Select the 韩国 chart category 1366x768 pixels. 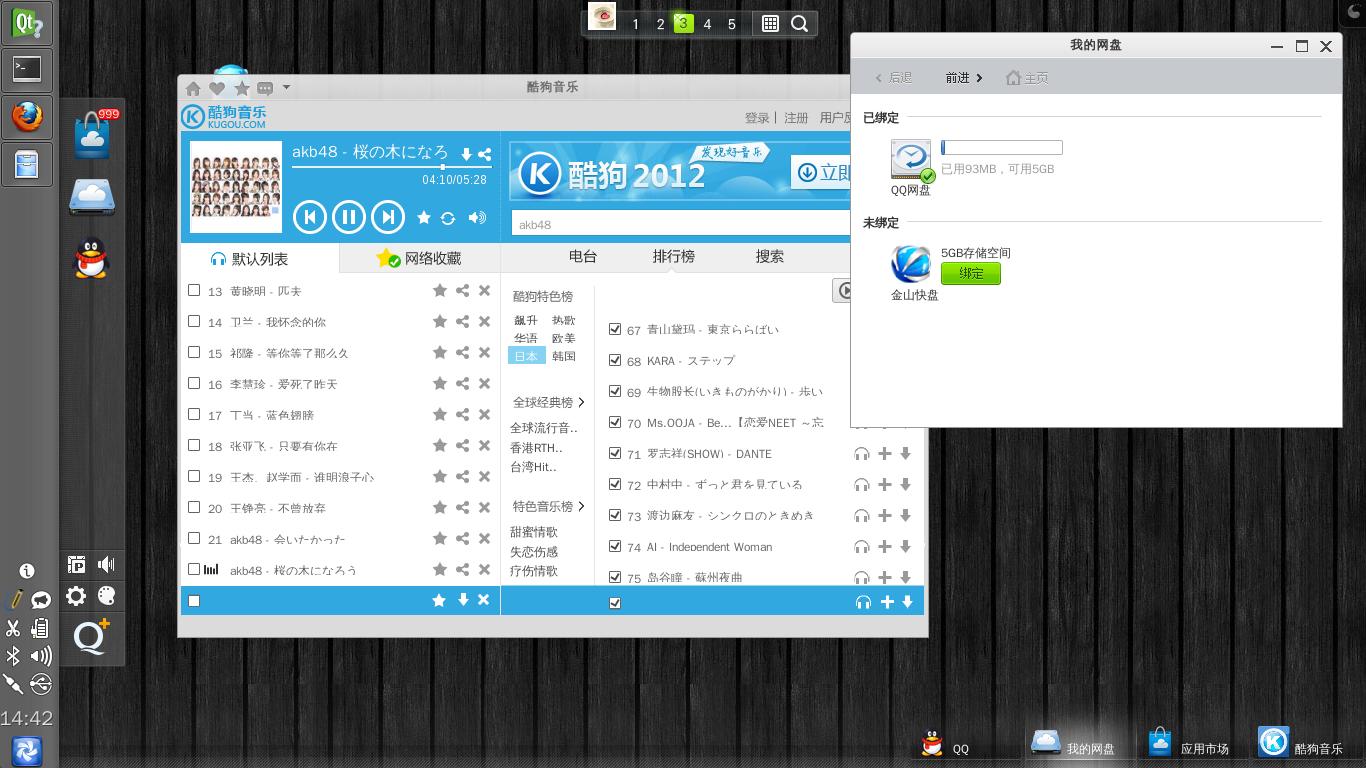point(564,356)
